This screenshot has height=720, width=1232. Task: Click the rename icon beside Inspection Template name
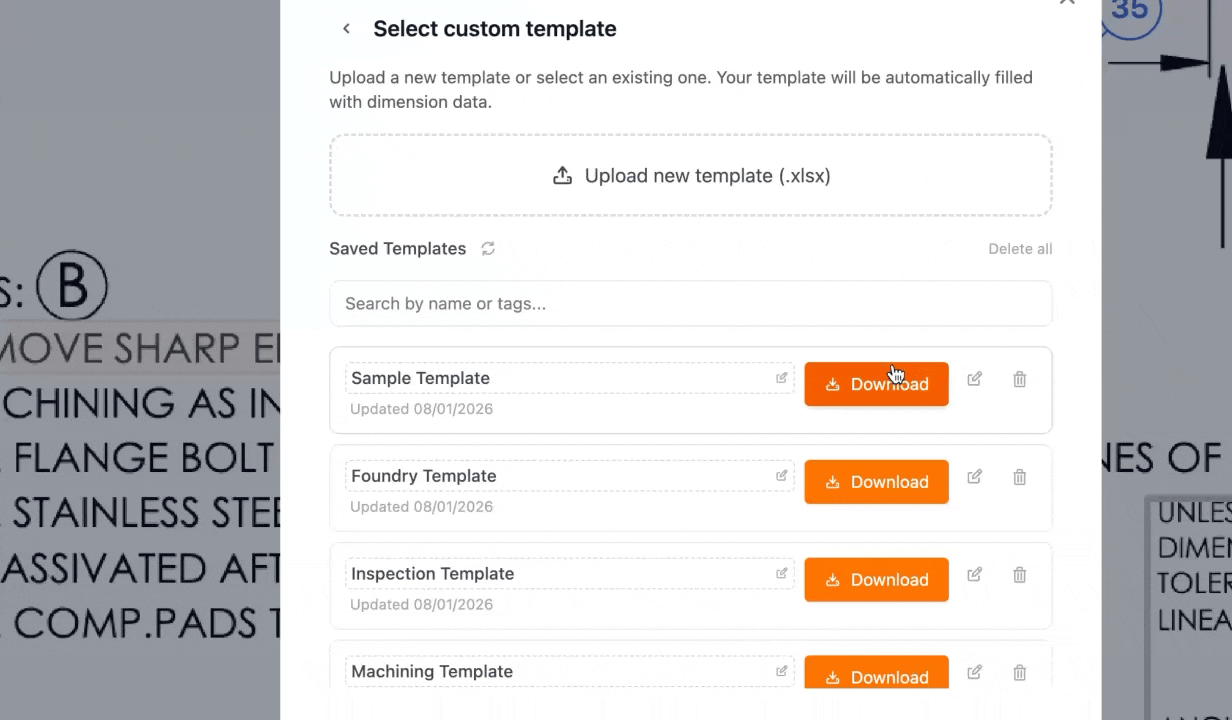pos(782,573)
